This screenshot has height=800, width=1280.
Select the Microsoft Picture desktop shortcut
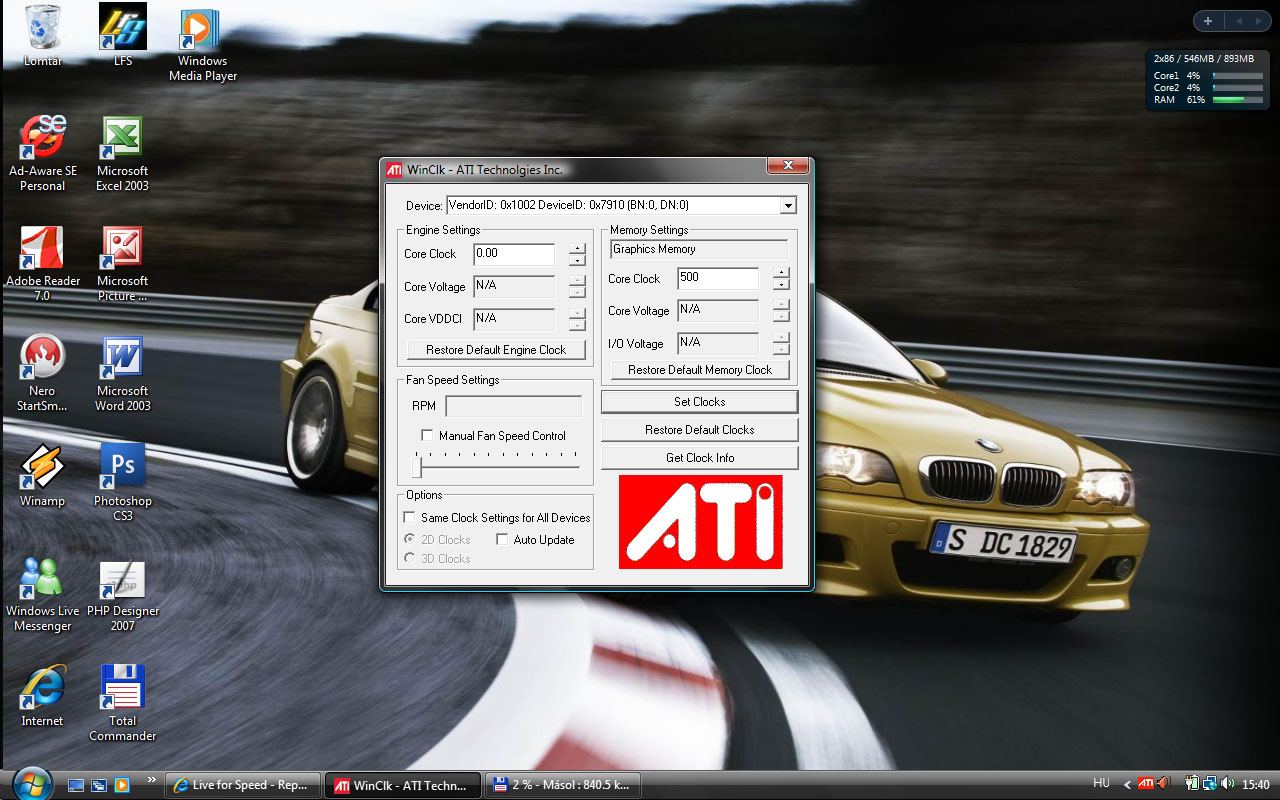coord(123,263)
